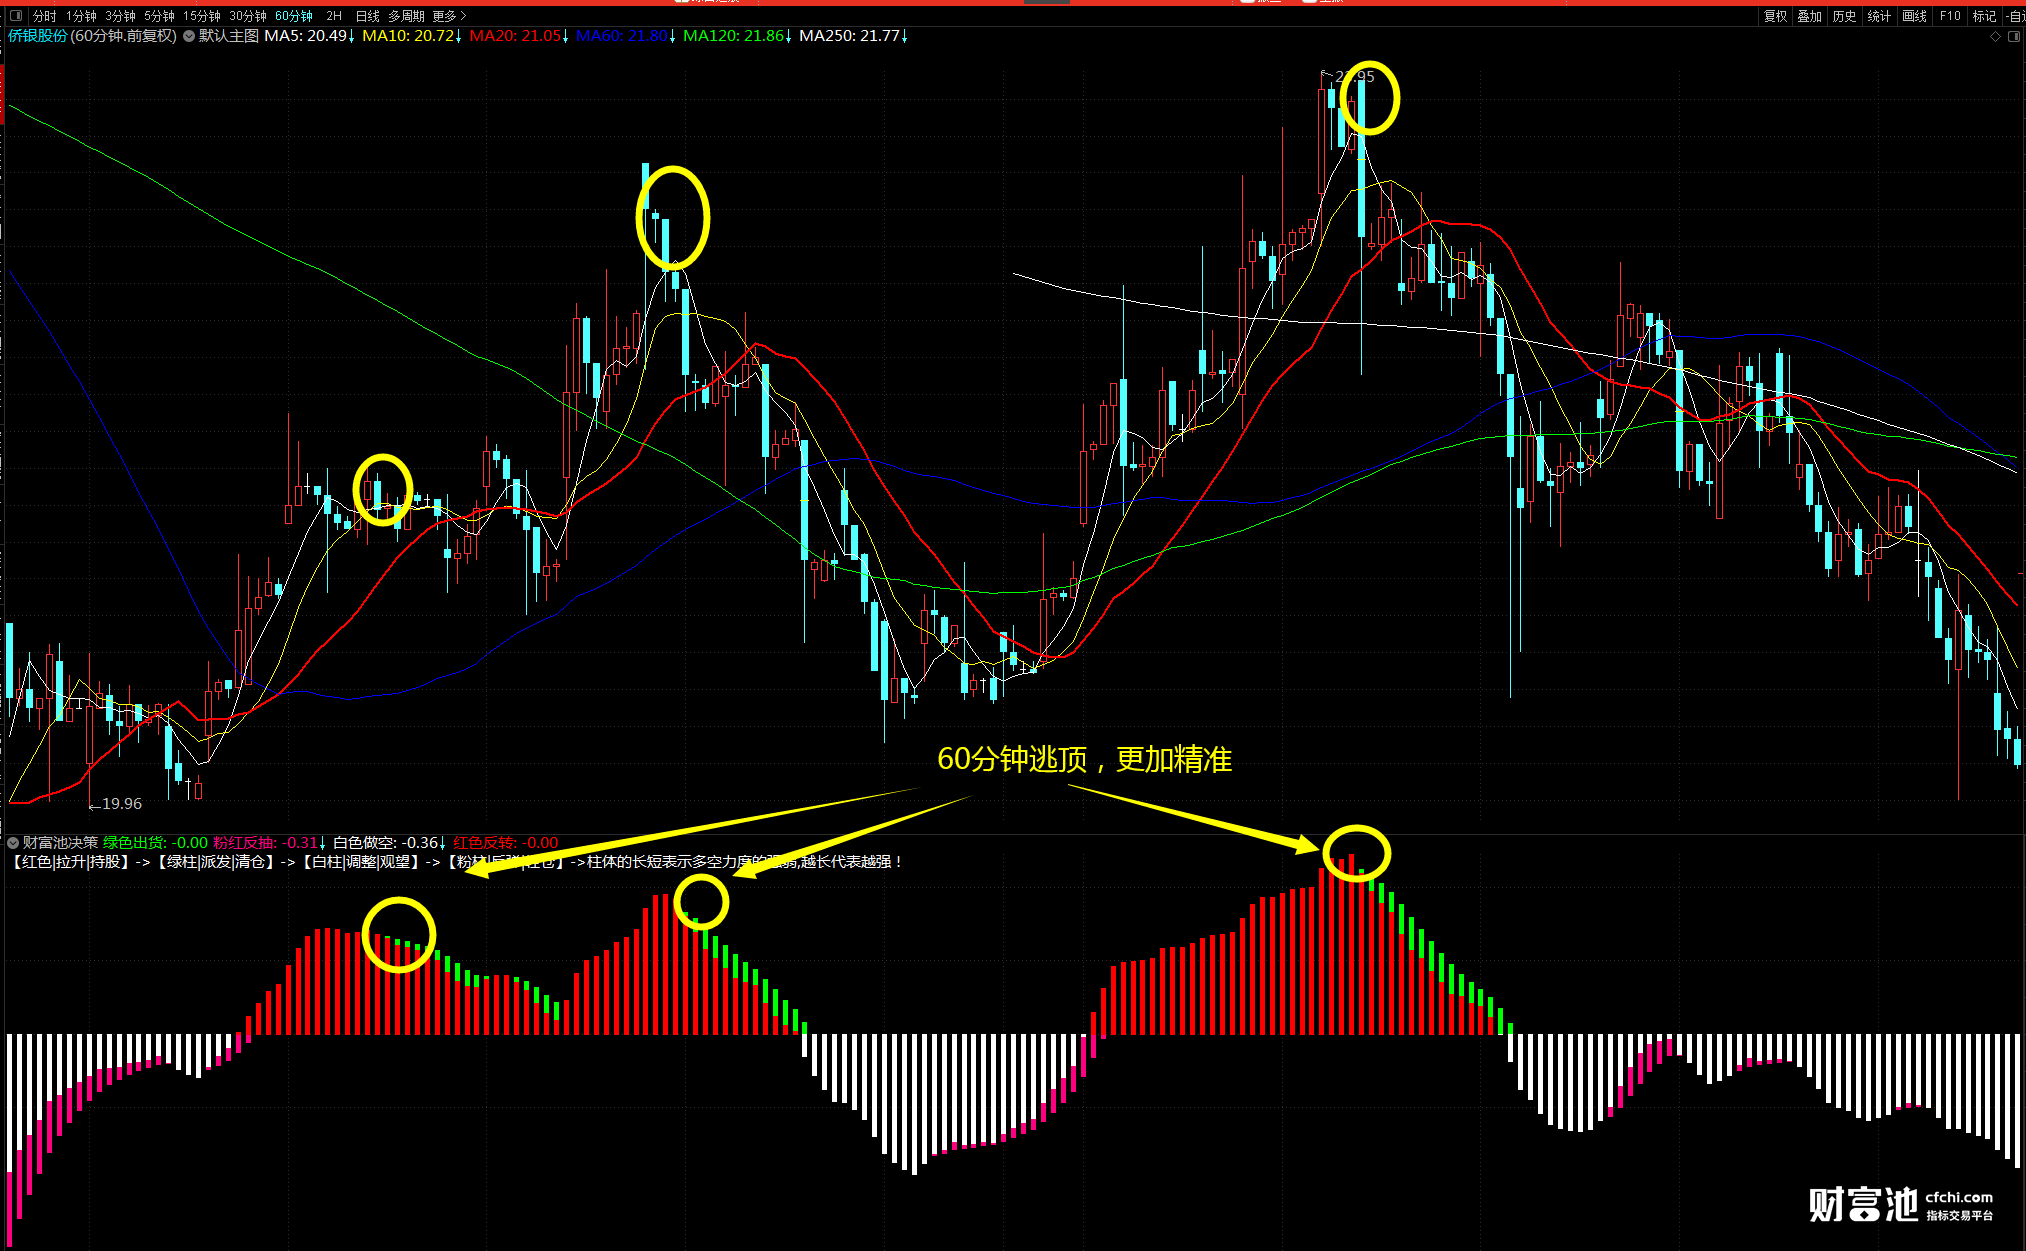The width and height of the screenshot is (2026, 1251).
Task: Click the MA20 red value label
Action: pos(516,36)
